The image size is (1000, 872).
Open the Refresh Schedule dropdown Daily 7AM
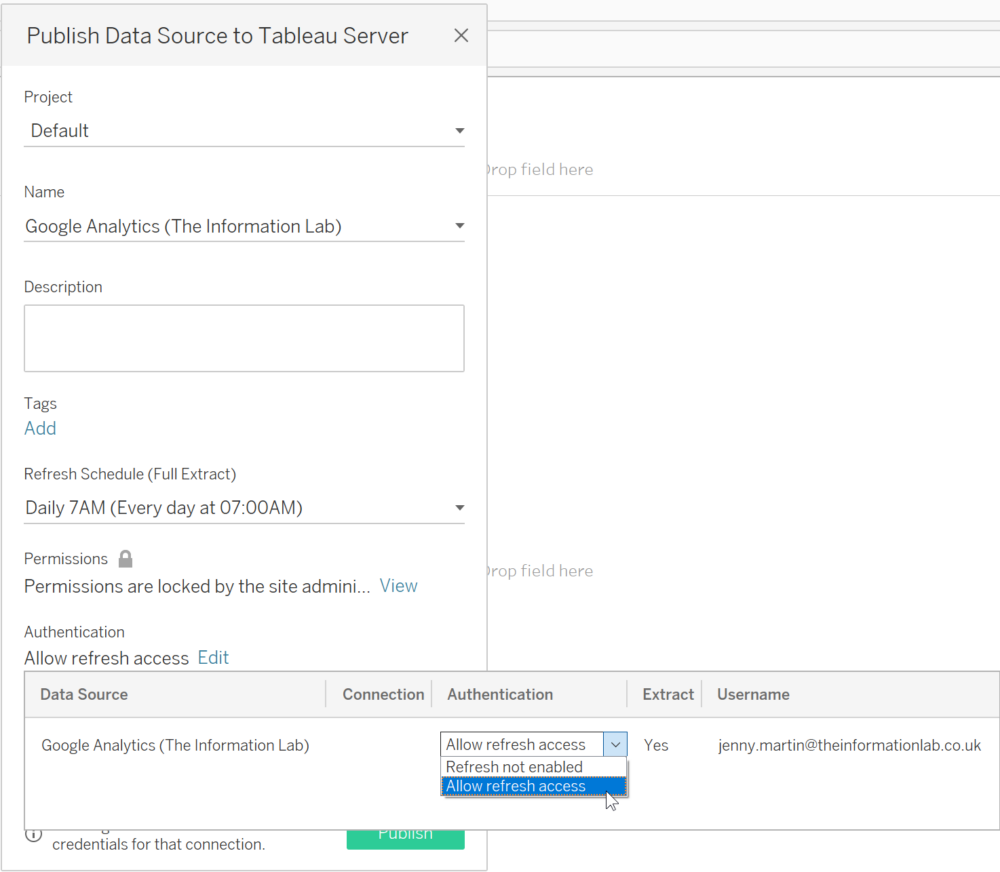click(x=244, y=508)
